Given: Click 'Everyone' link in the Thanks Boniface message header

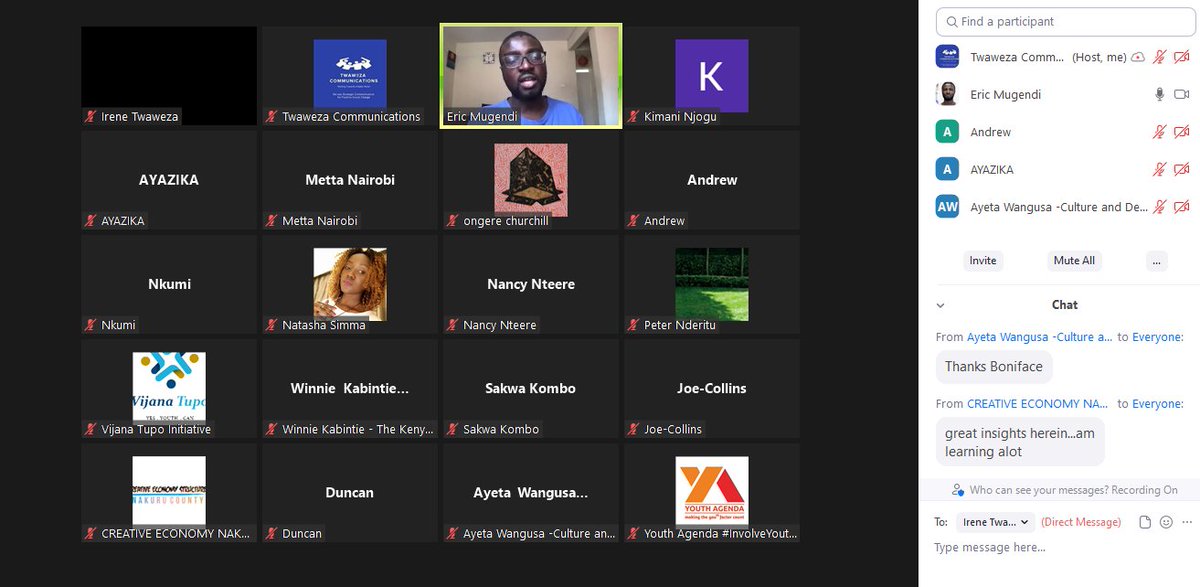Looking at the screenshot, I should pos(1157,337).
